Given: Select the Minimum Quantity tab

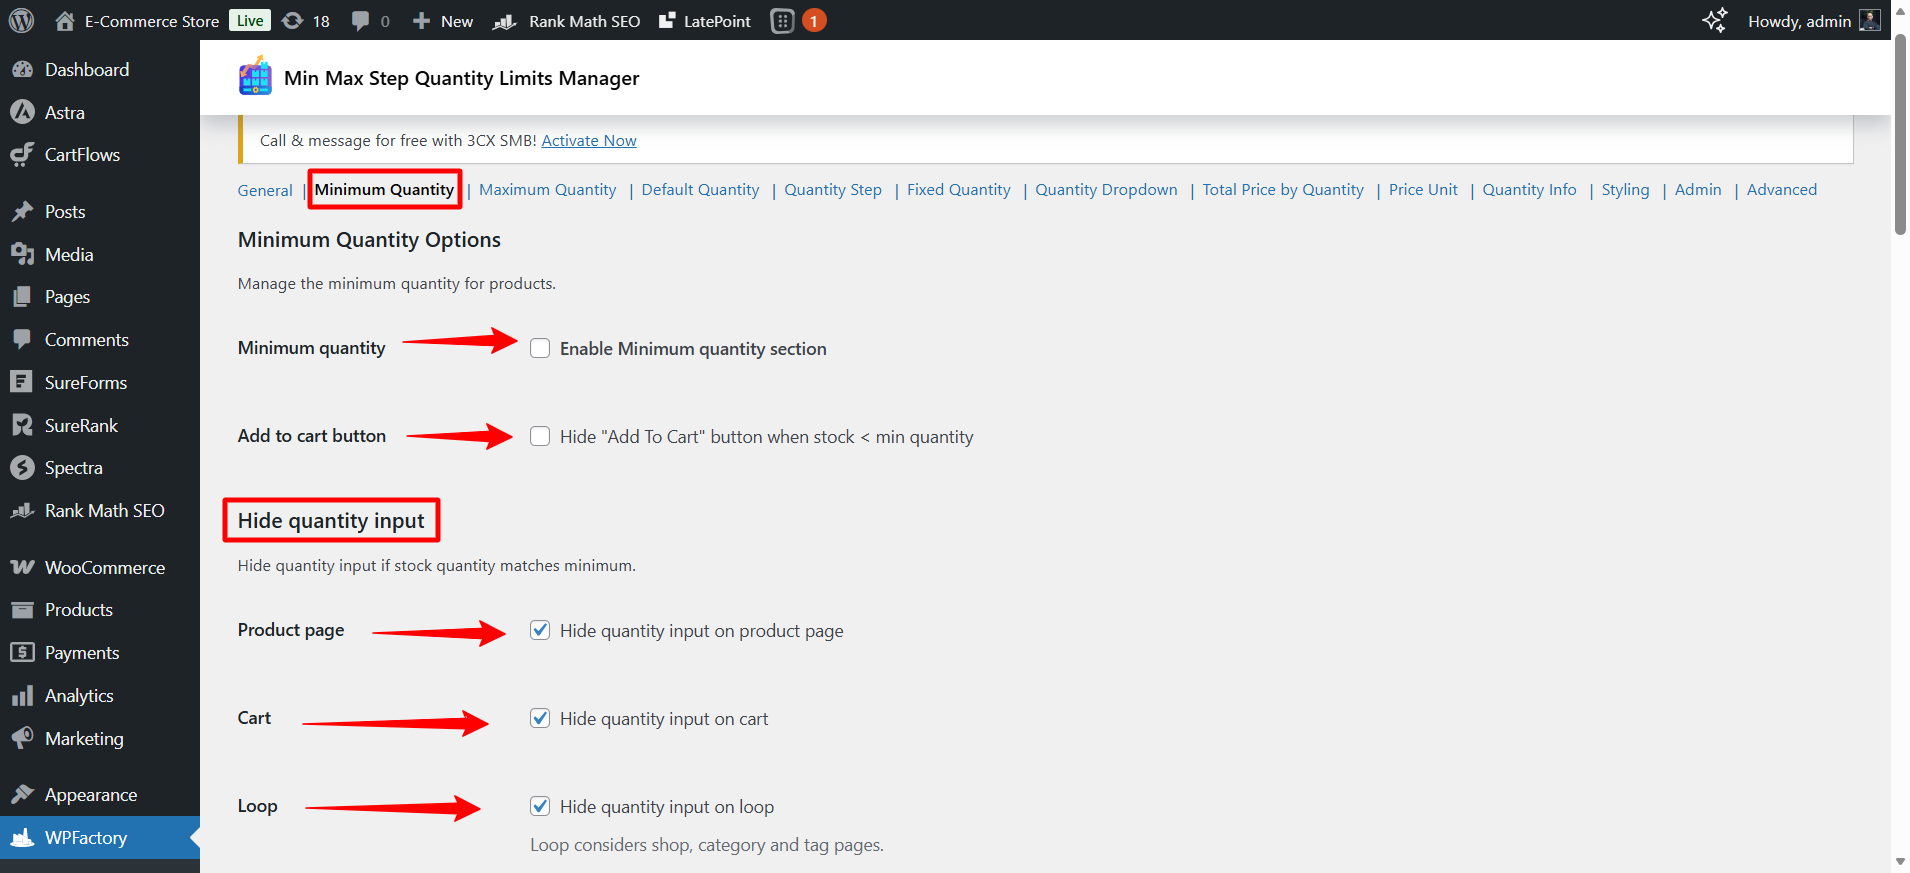Looking at the screenshot, I should tap(384, 189).
